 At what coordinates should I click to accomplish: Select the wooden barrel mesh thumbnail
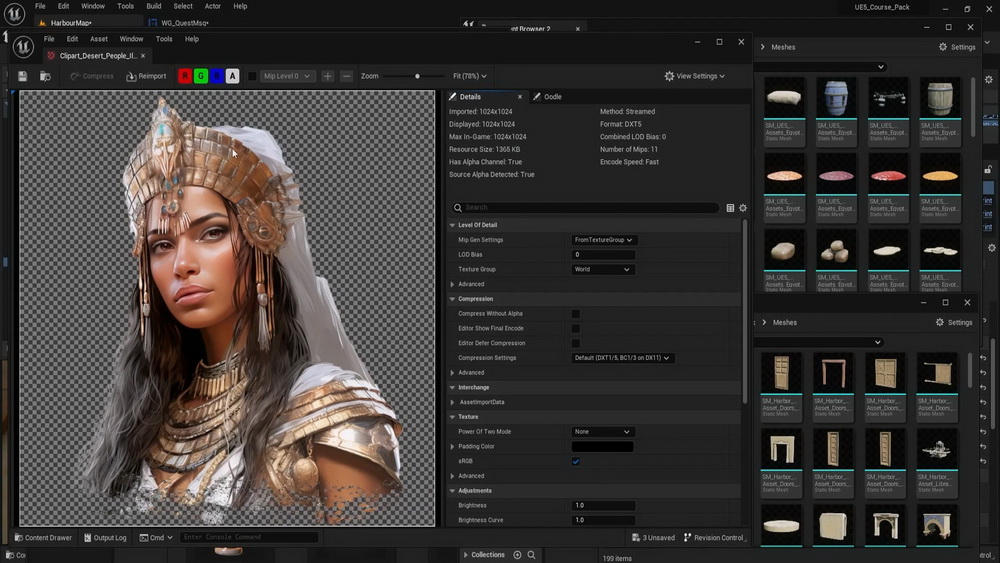pyautogui.click(x=940, y=98)
